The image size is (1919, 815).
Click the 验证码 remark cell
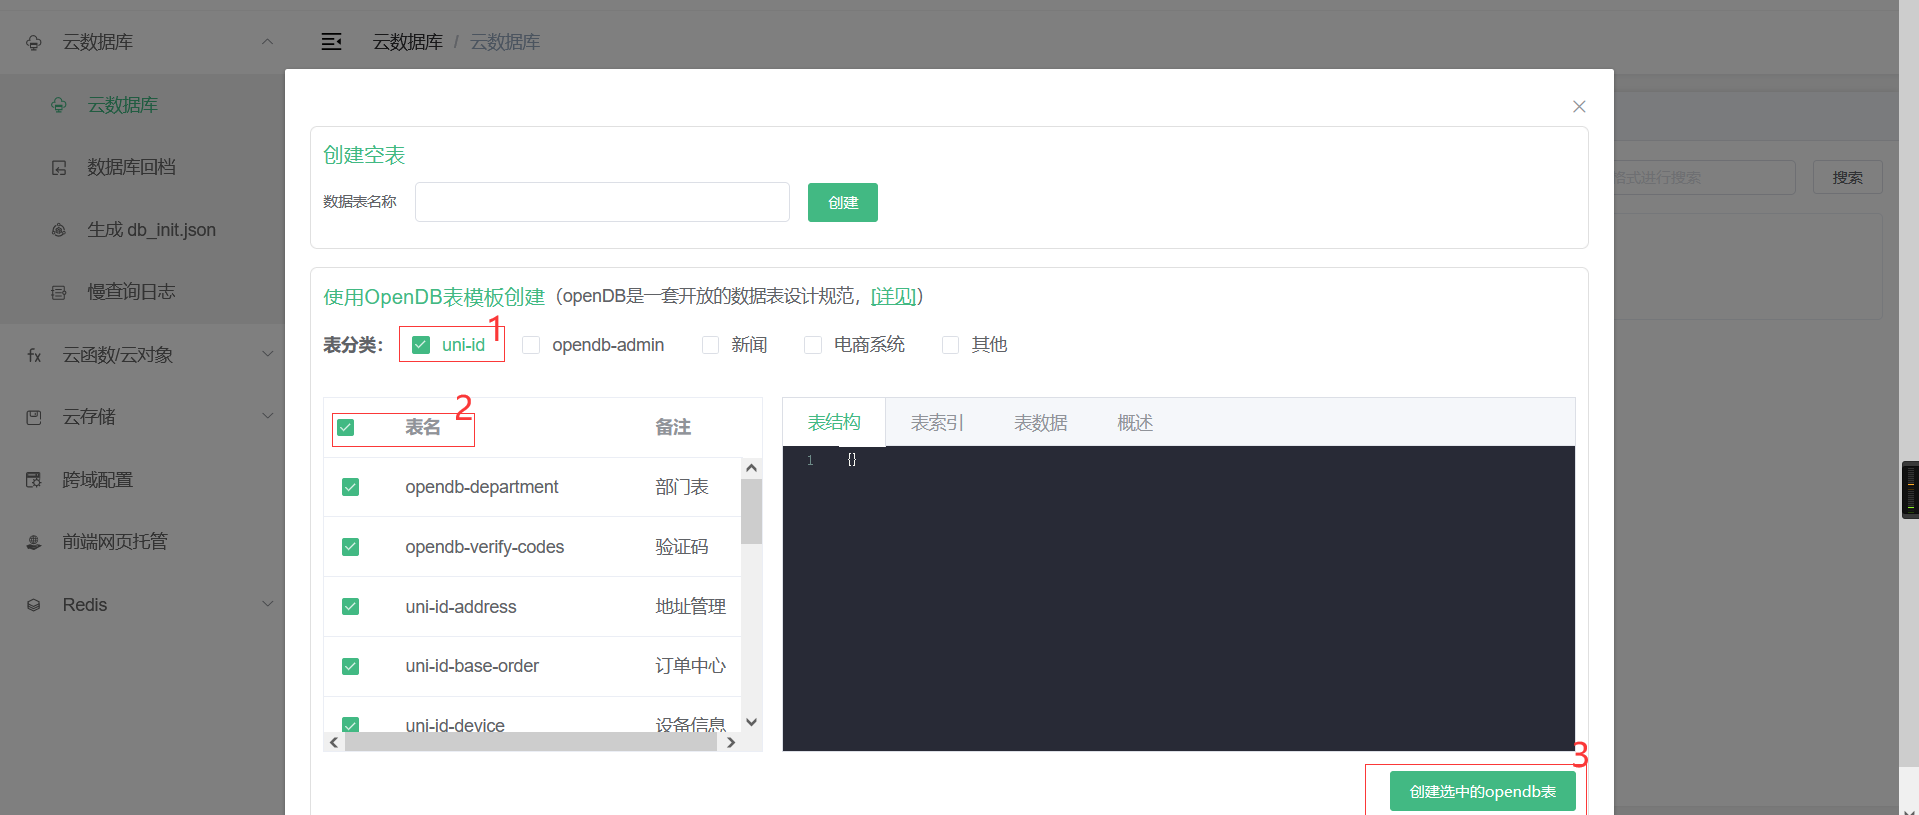[682, 547]
